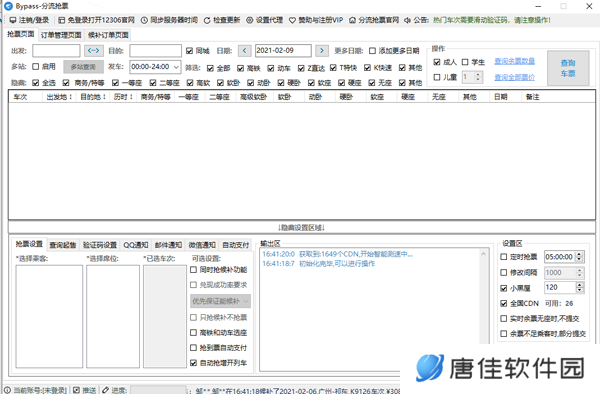Screen dimensions: 600x394
Task: Open 自动支付 tab
Action: click(x=236, y=245)
